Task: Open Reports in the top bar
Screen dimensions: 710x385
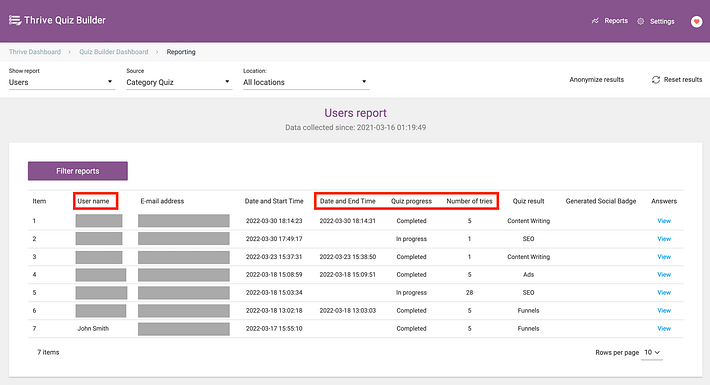Action: (616, 21)
